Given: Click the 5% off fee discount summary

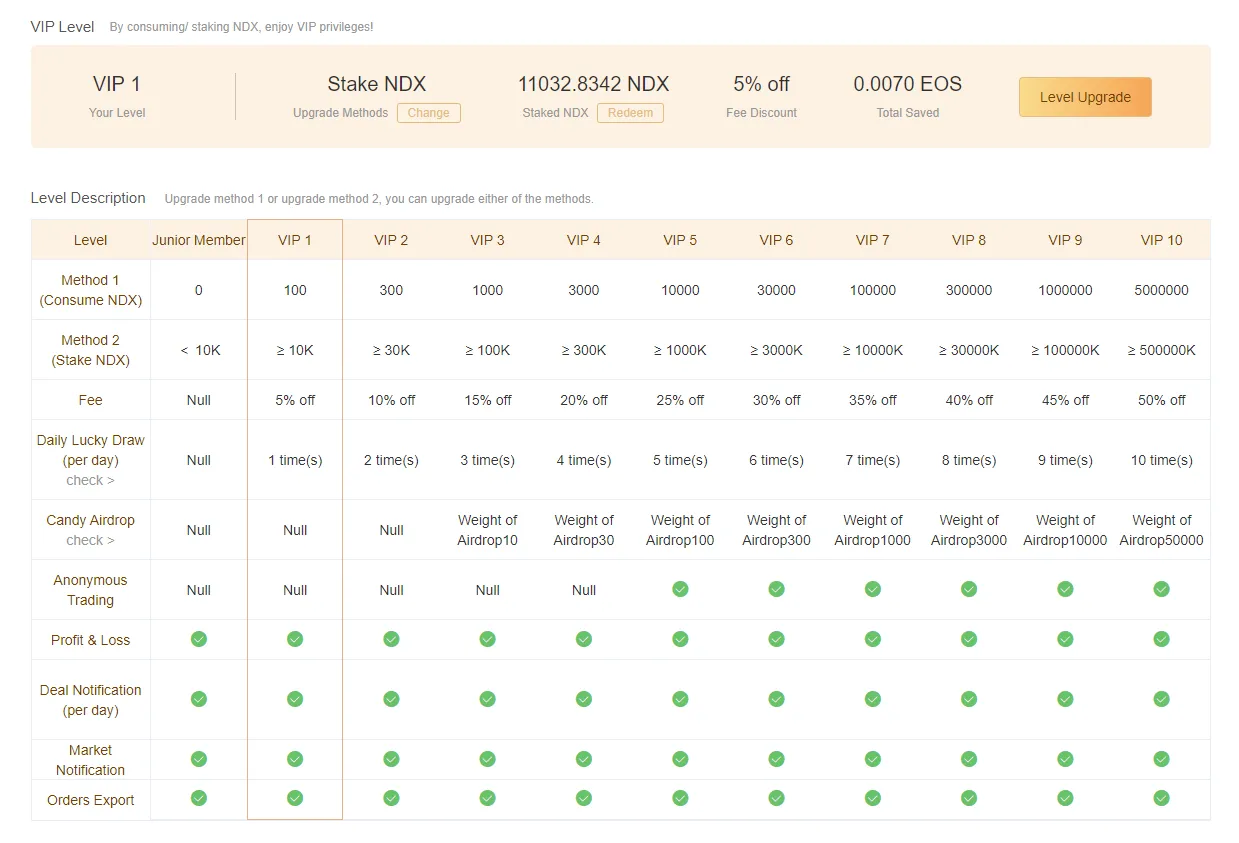Looking at the screenshot, I should point(761,84).
